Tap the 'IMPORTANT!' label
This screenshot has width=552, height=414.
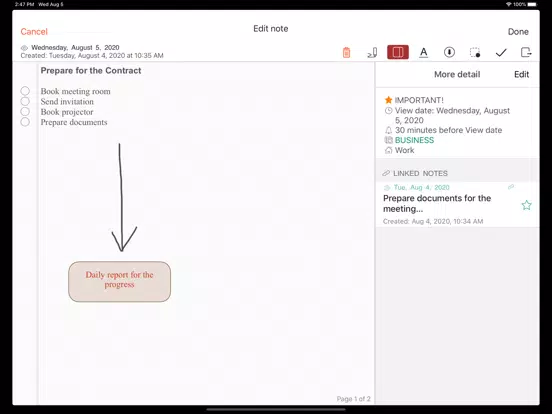[419, 100]
